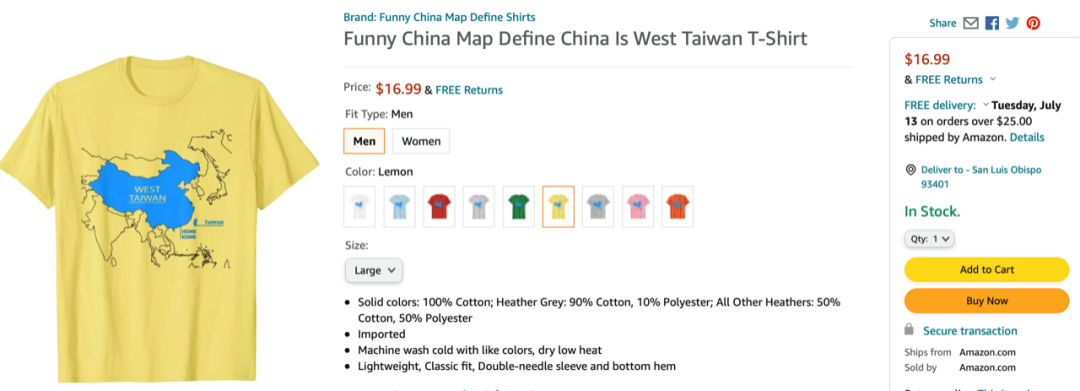Open the Funny China Map Define Shirts brand link
The width and height of the screenshot is (1080, 391).
439,17
